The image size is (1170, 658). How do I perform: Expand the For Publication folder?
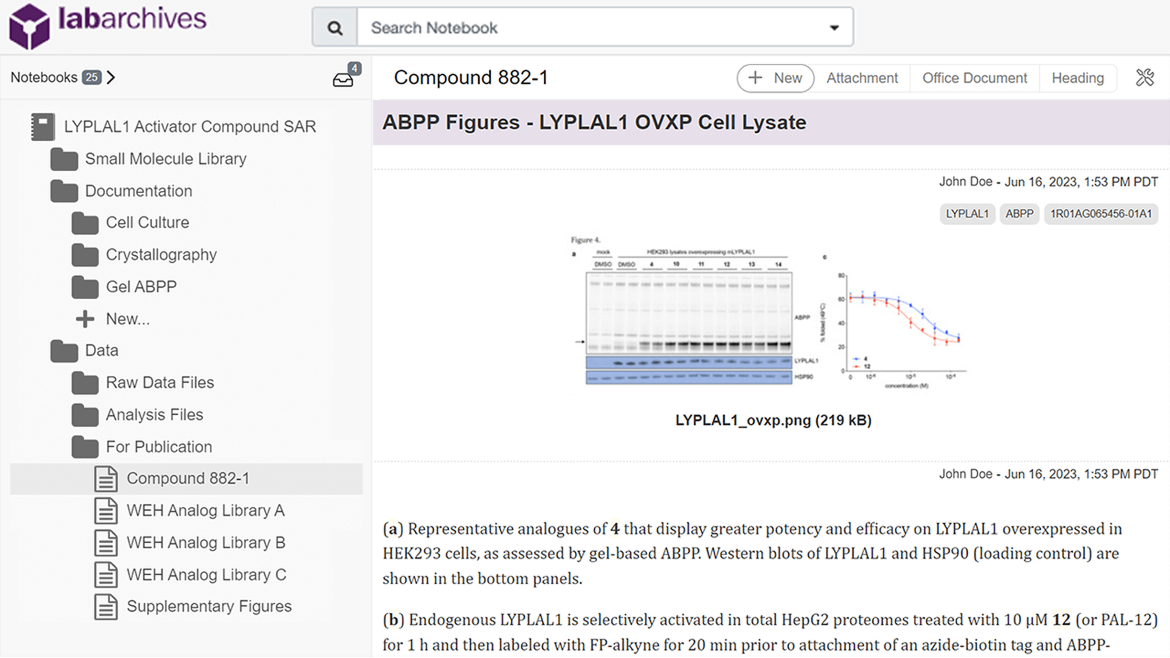85,446
